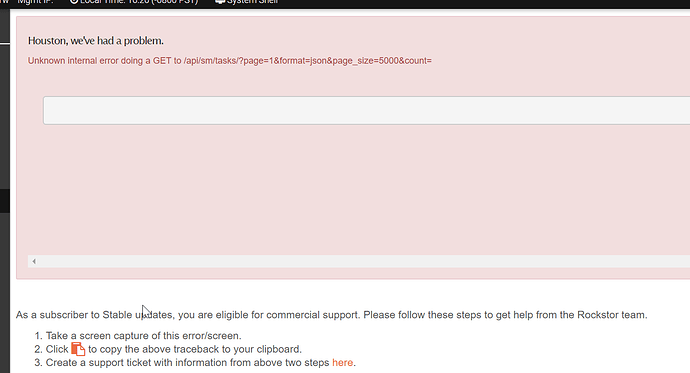Open the 'here' support ticket link

(x=342, y=362)
